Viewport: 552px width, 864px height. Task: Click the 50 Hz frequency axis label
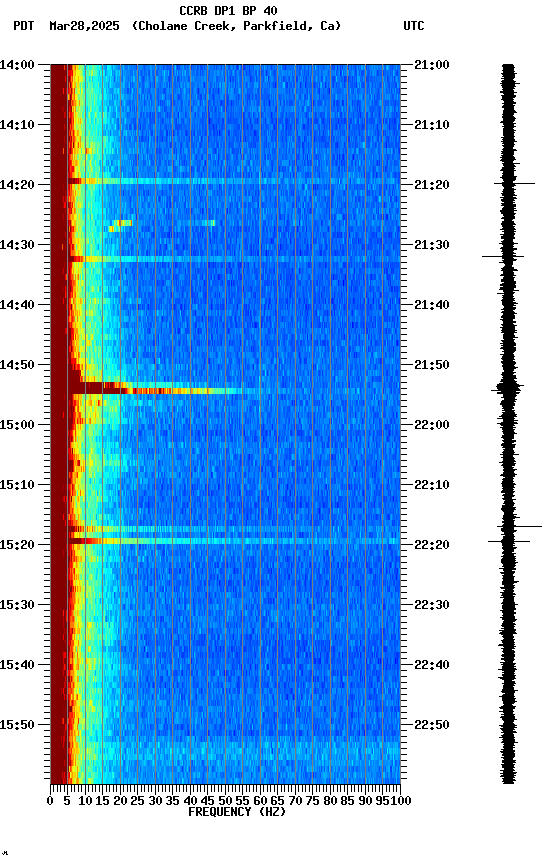(x=225, y=801)
